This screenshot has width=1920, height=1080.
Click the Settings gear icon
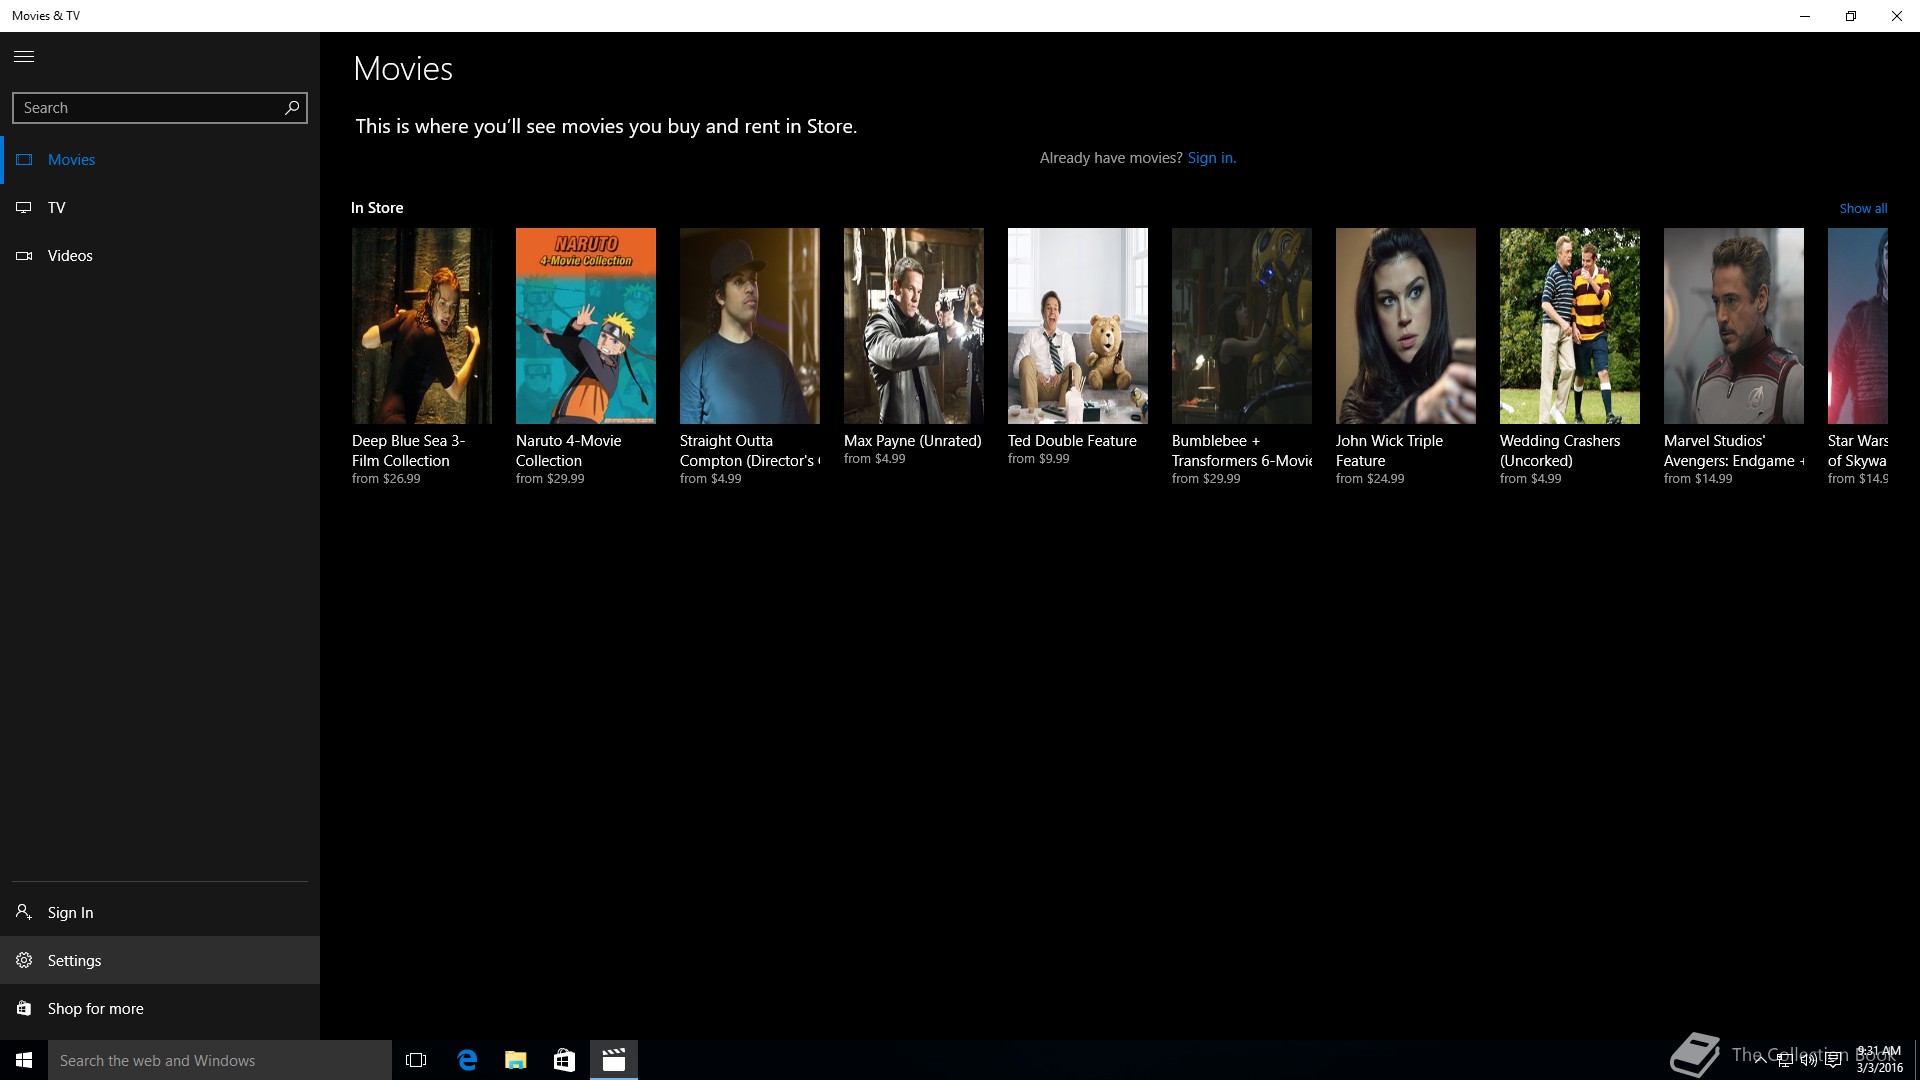[x=24, y=960]
